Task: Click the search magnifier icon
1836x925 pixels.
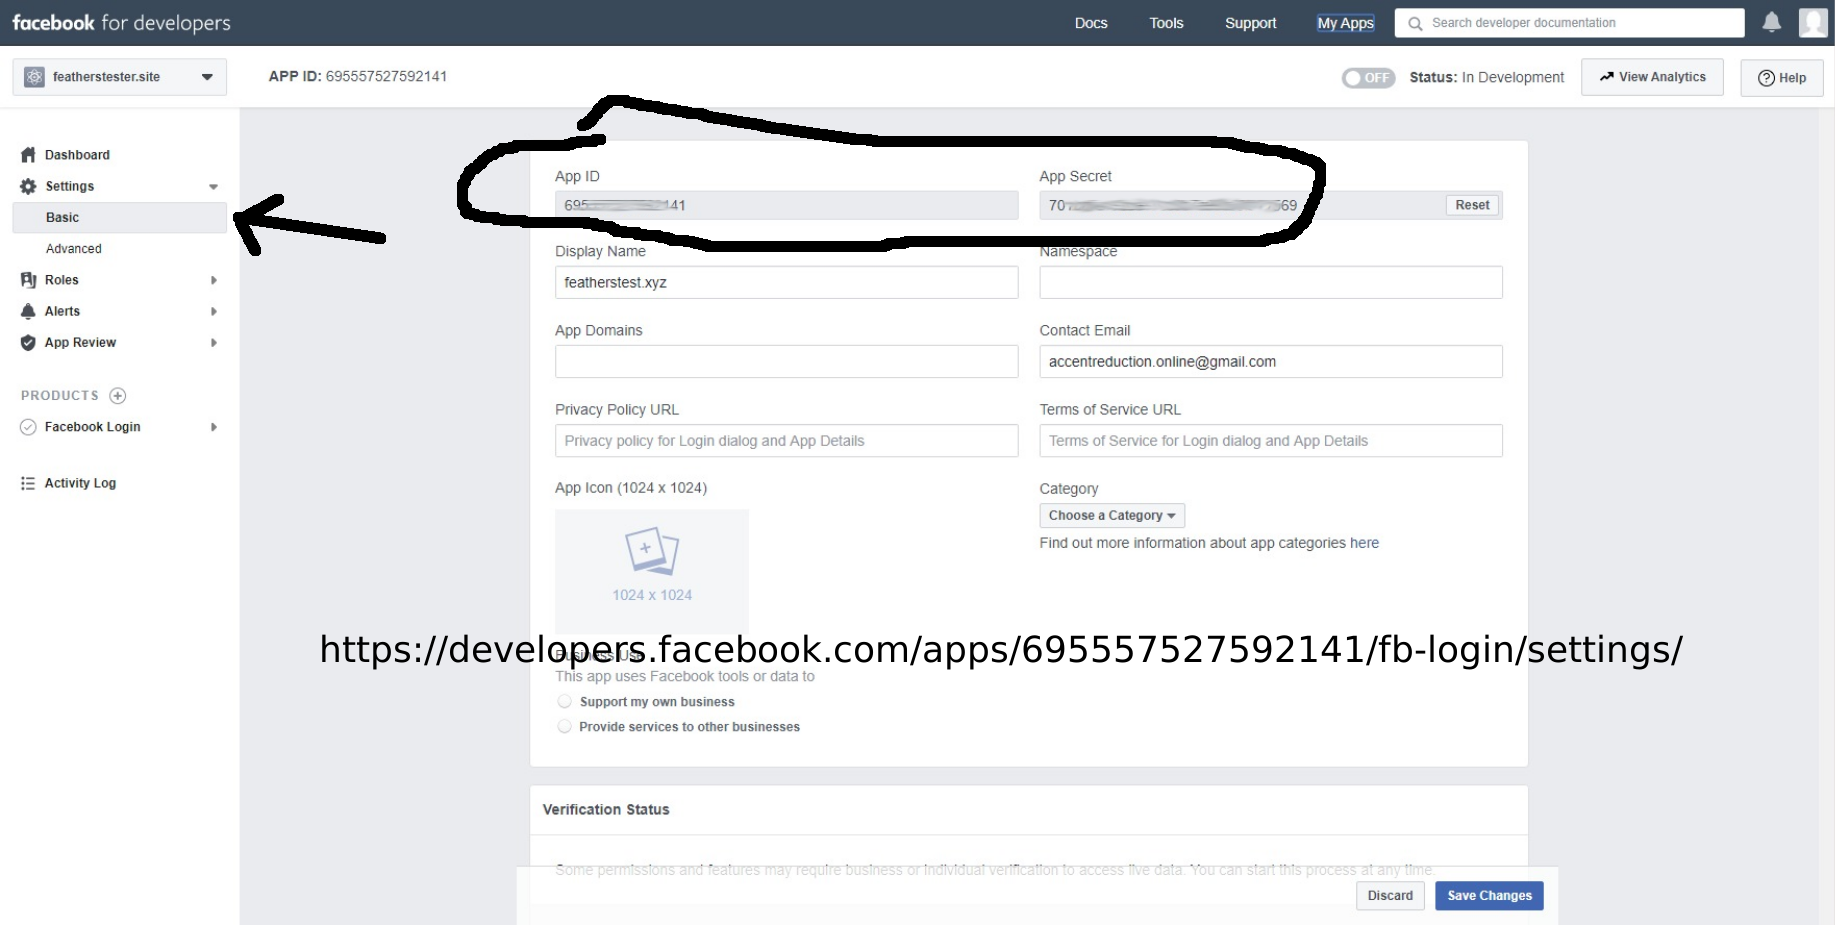Action: click(x=1415, y=23)
